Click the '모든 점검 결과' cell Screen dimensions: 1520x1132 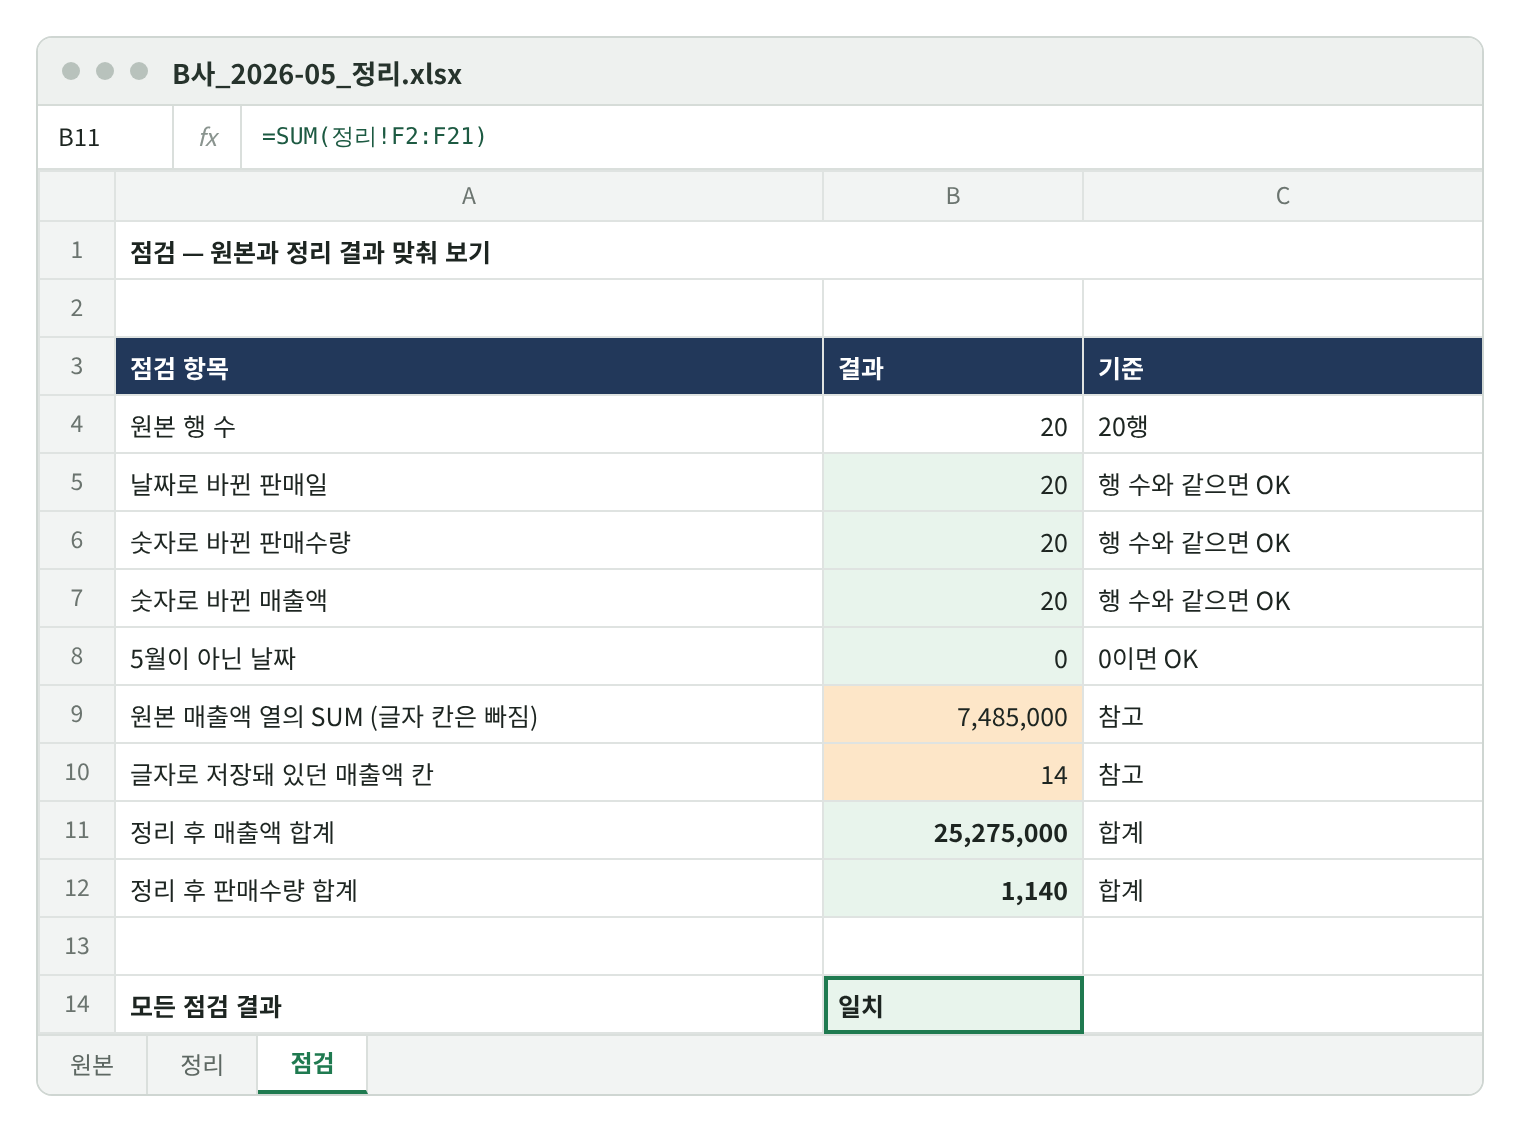point(469,1005)
